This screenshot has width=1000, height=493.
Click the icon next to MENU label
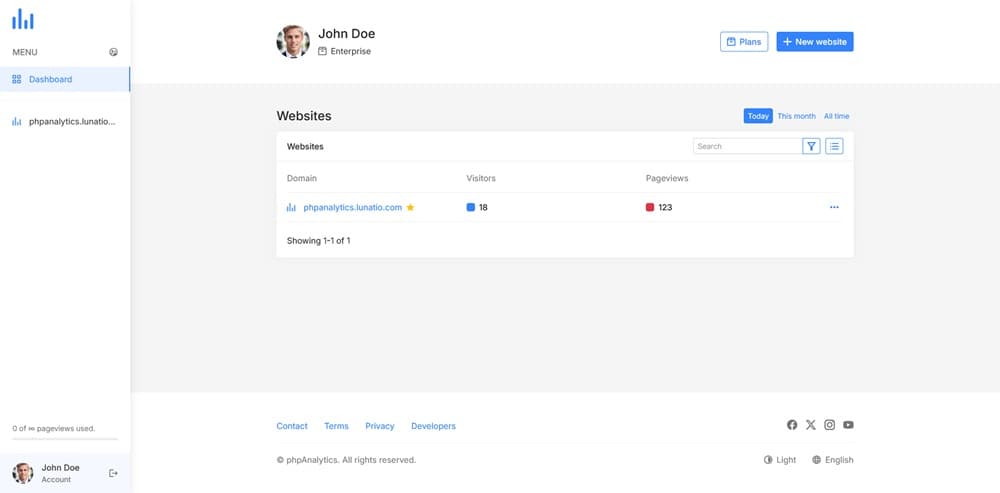(114, 52)
